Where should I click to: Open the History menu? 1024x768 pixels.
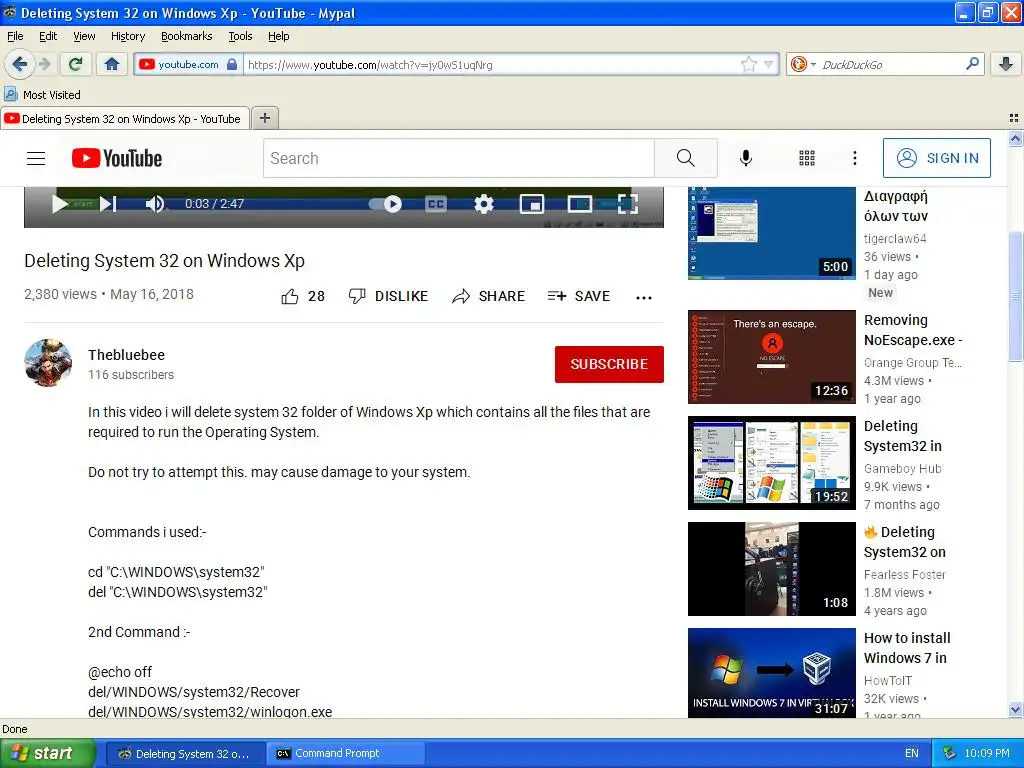pos(127,36)
